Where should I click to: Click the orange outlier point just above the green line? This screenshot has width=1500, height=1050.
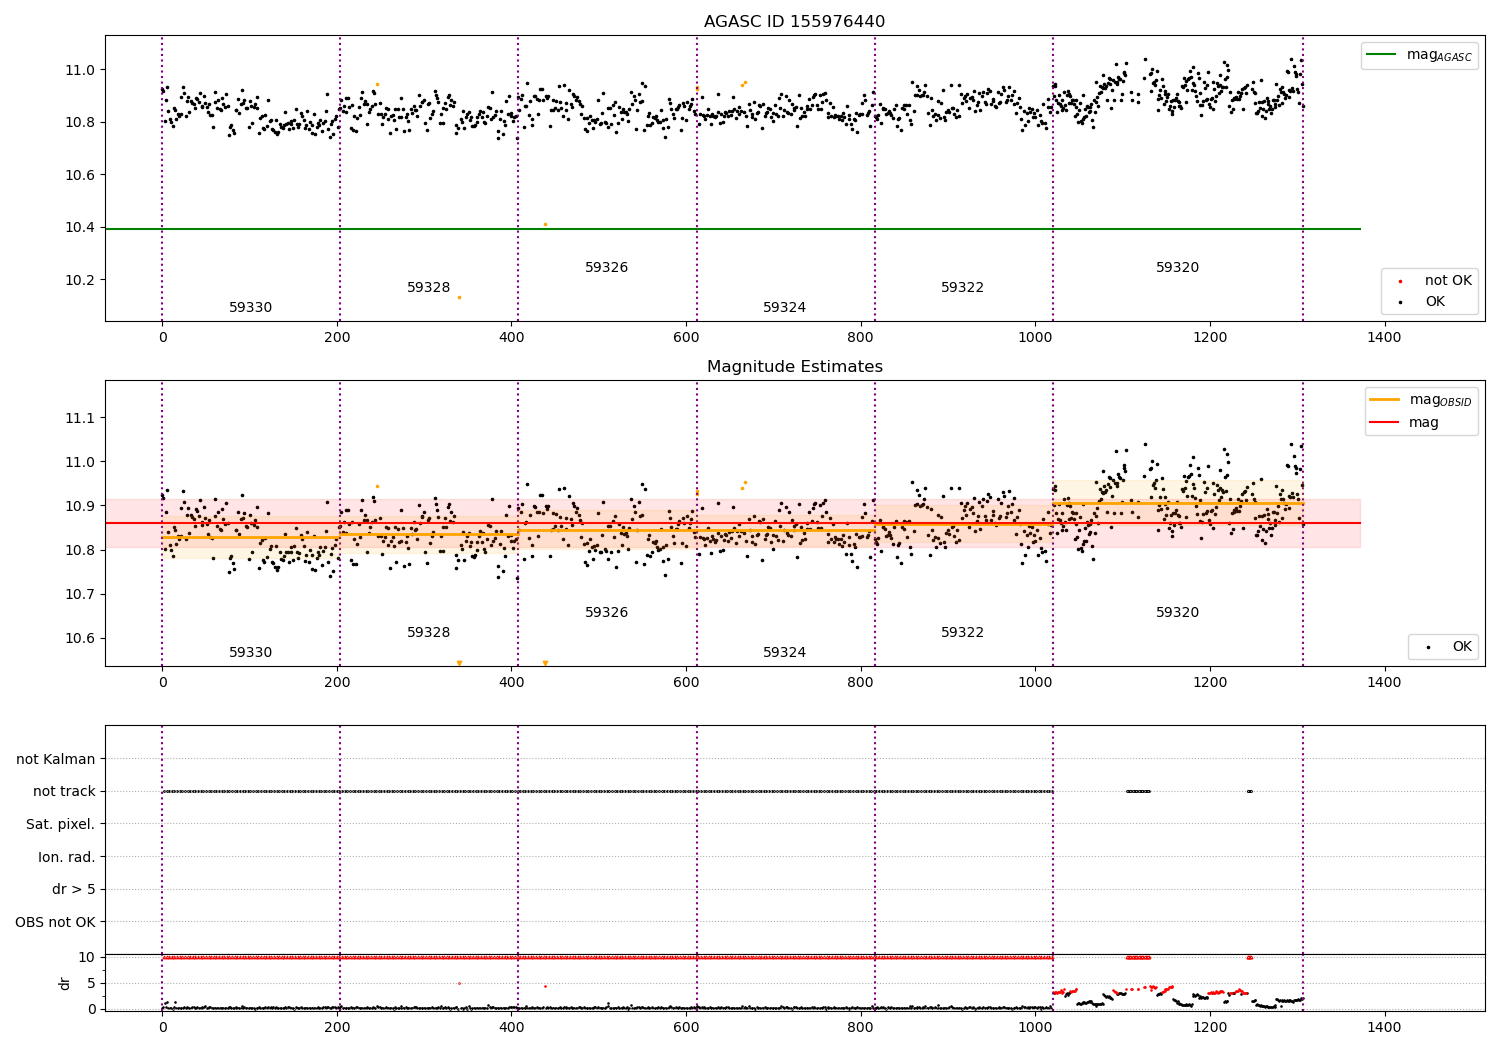coord(545,224)
